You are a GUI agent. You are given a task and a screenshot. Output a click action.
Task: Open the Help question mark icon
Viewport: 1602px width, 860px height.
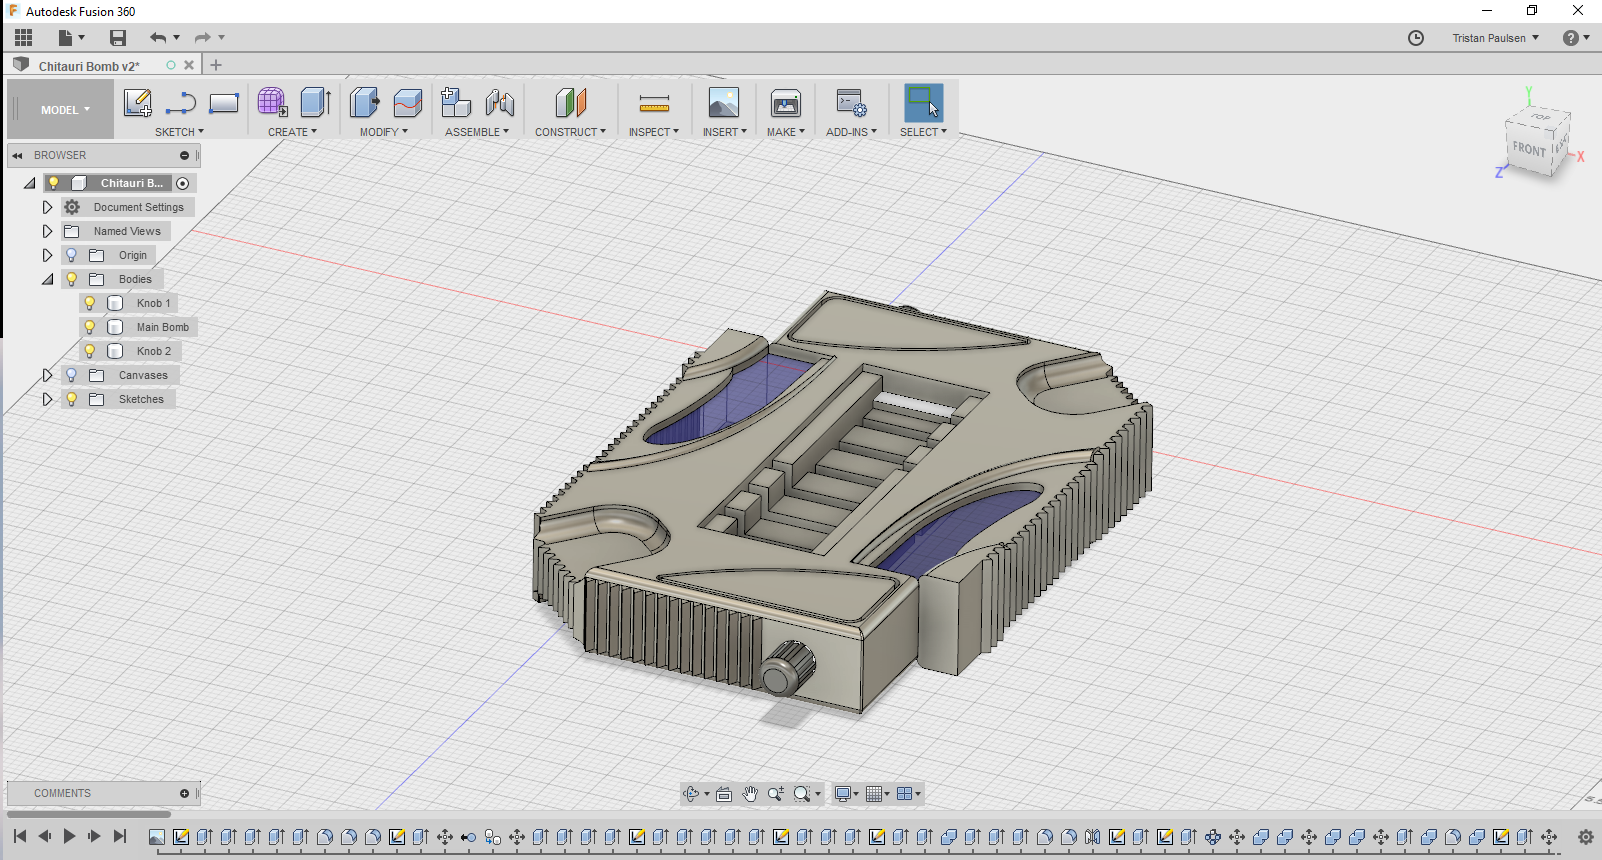(x=1571, y=38)
